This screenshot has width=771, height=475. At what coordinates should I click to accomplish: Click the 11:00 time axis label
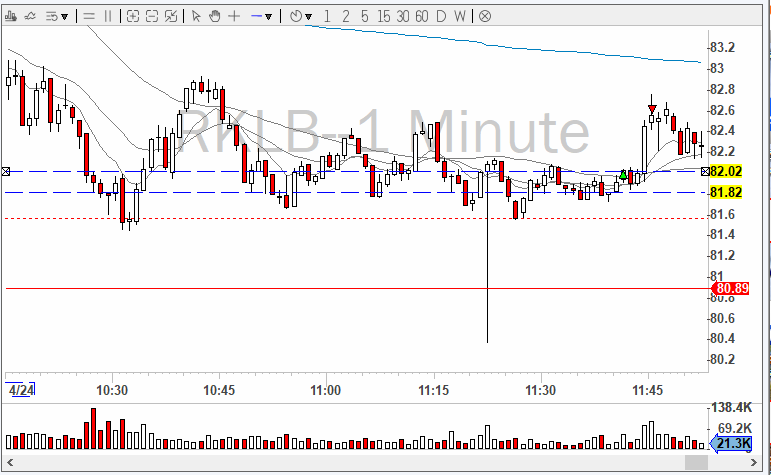(326, 390)
